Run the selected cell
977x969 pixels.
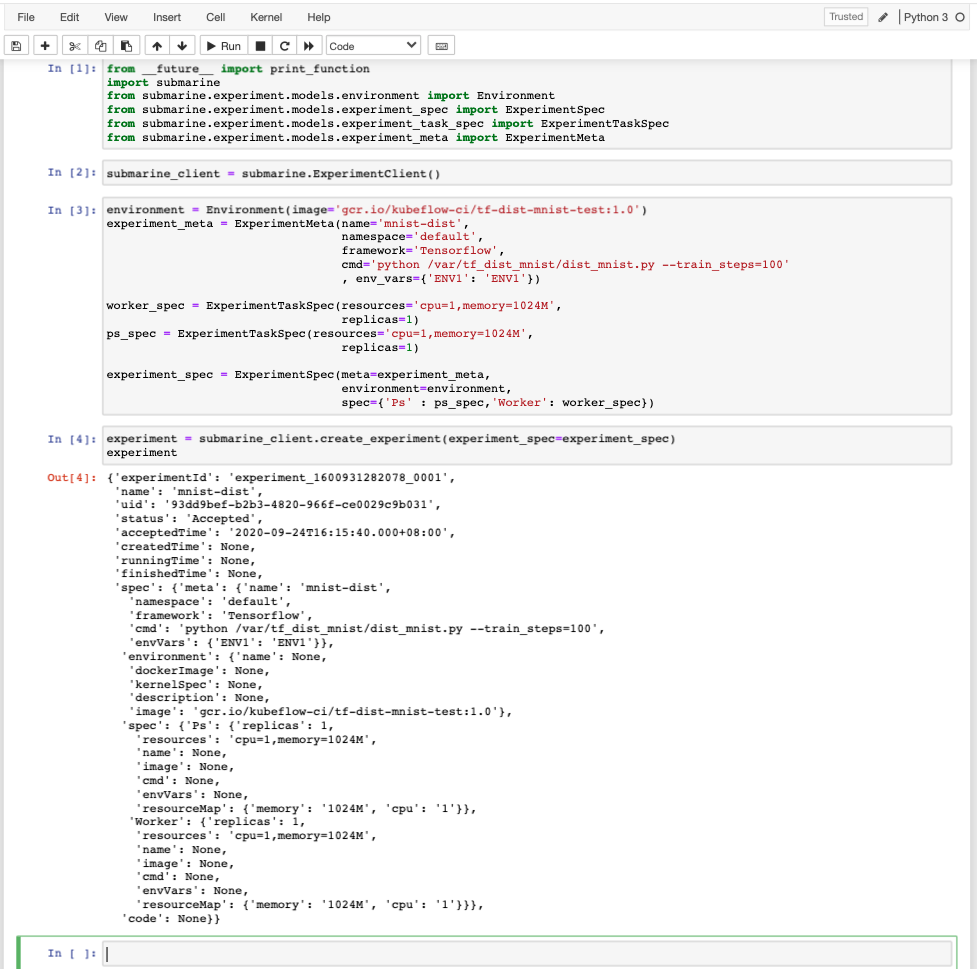pyautogui.click(x=224, y=46)
